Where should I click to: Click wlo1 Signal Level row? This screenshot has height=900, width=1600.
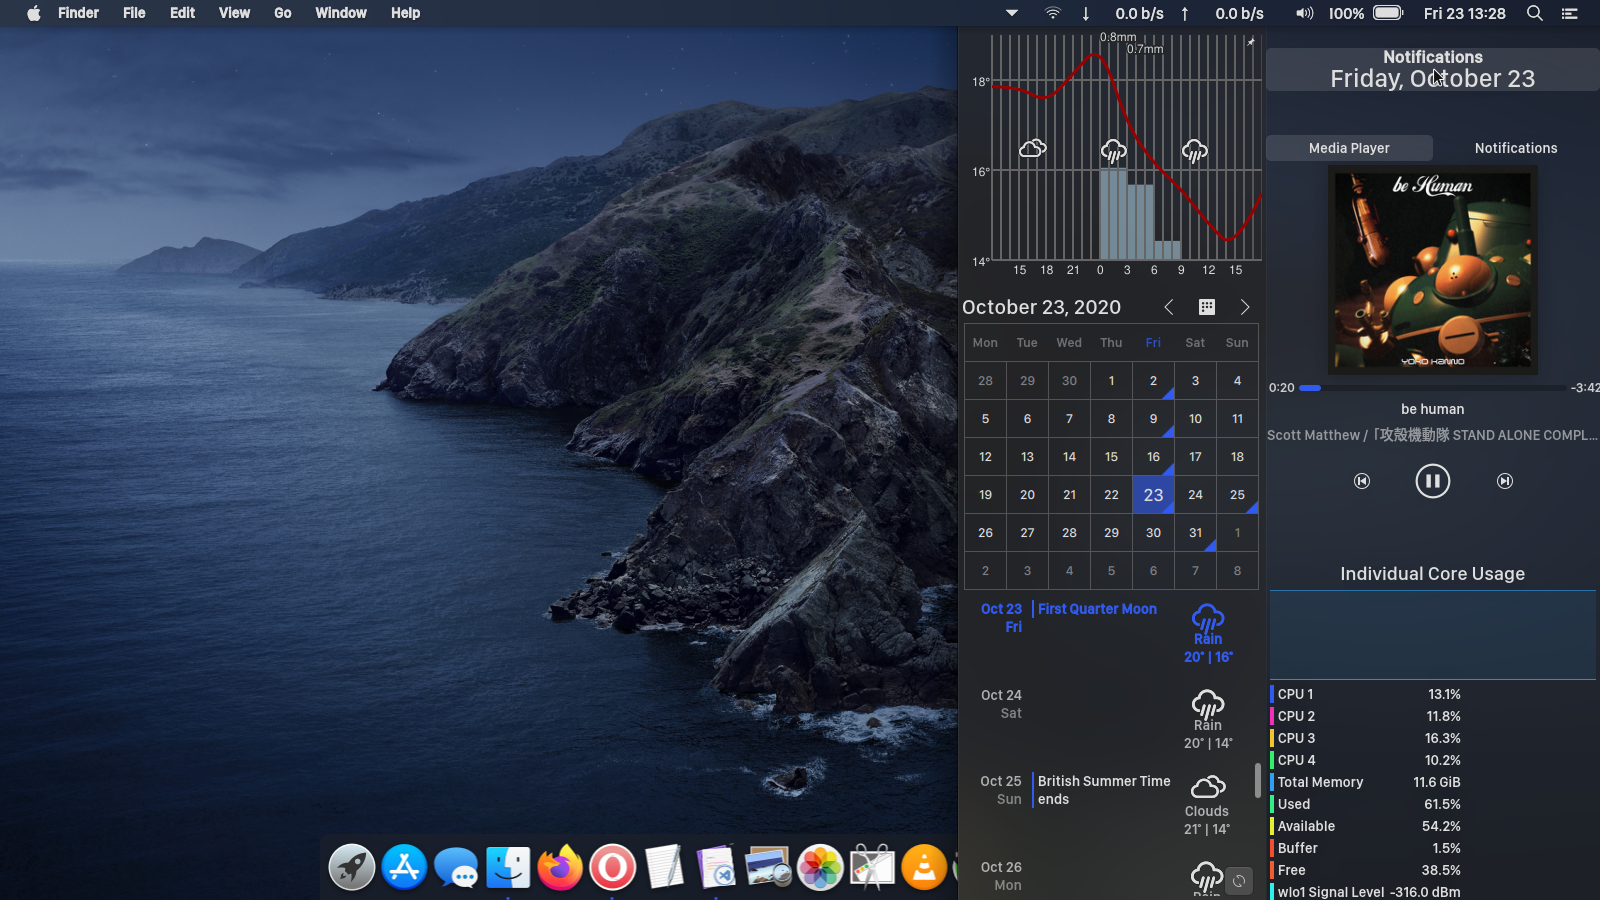coord(1366,892)
